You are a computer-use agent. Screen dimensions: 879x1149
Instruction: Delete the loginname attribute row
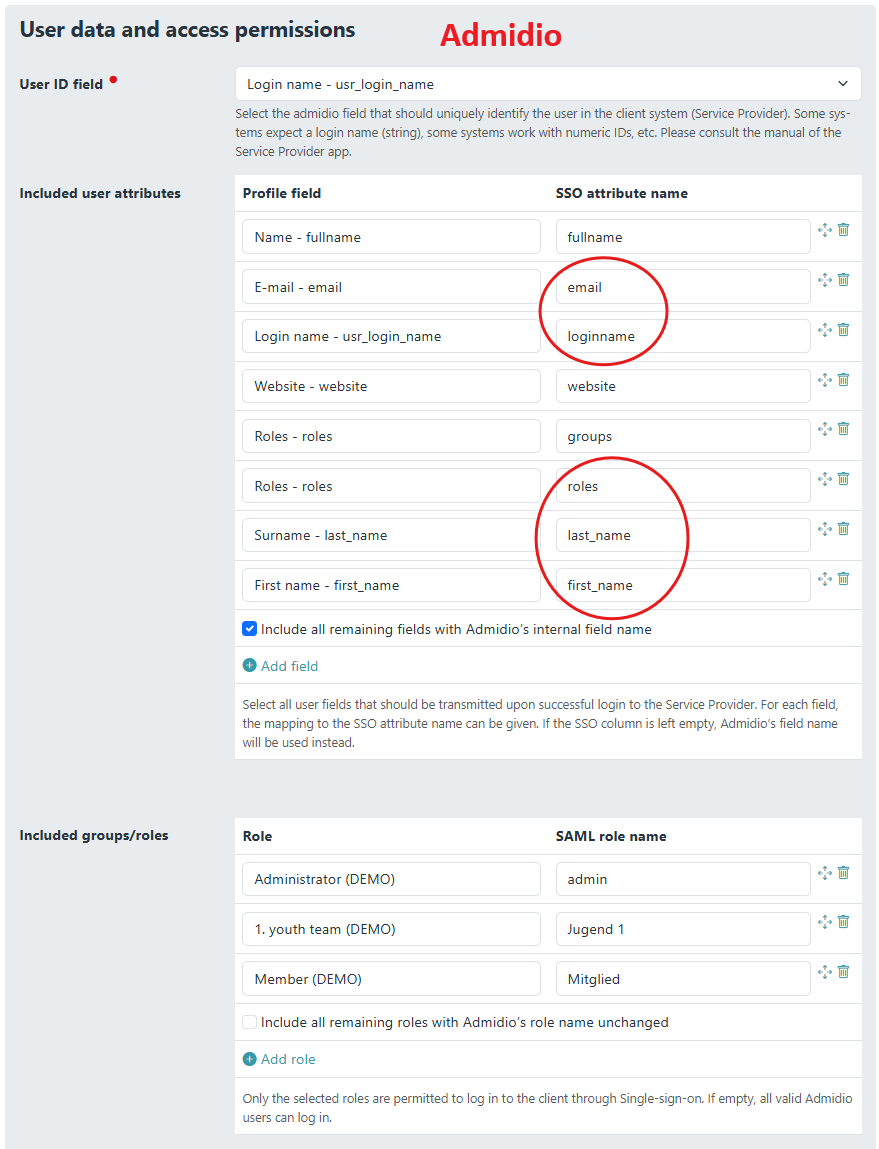click(843, 329)
